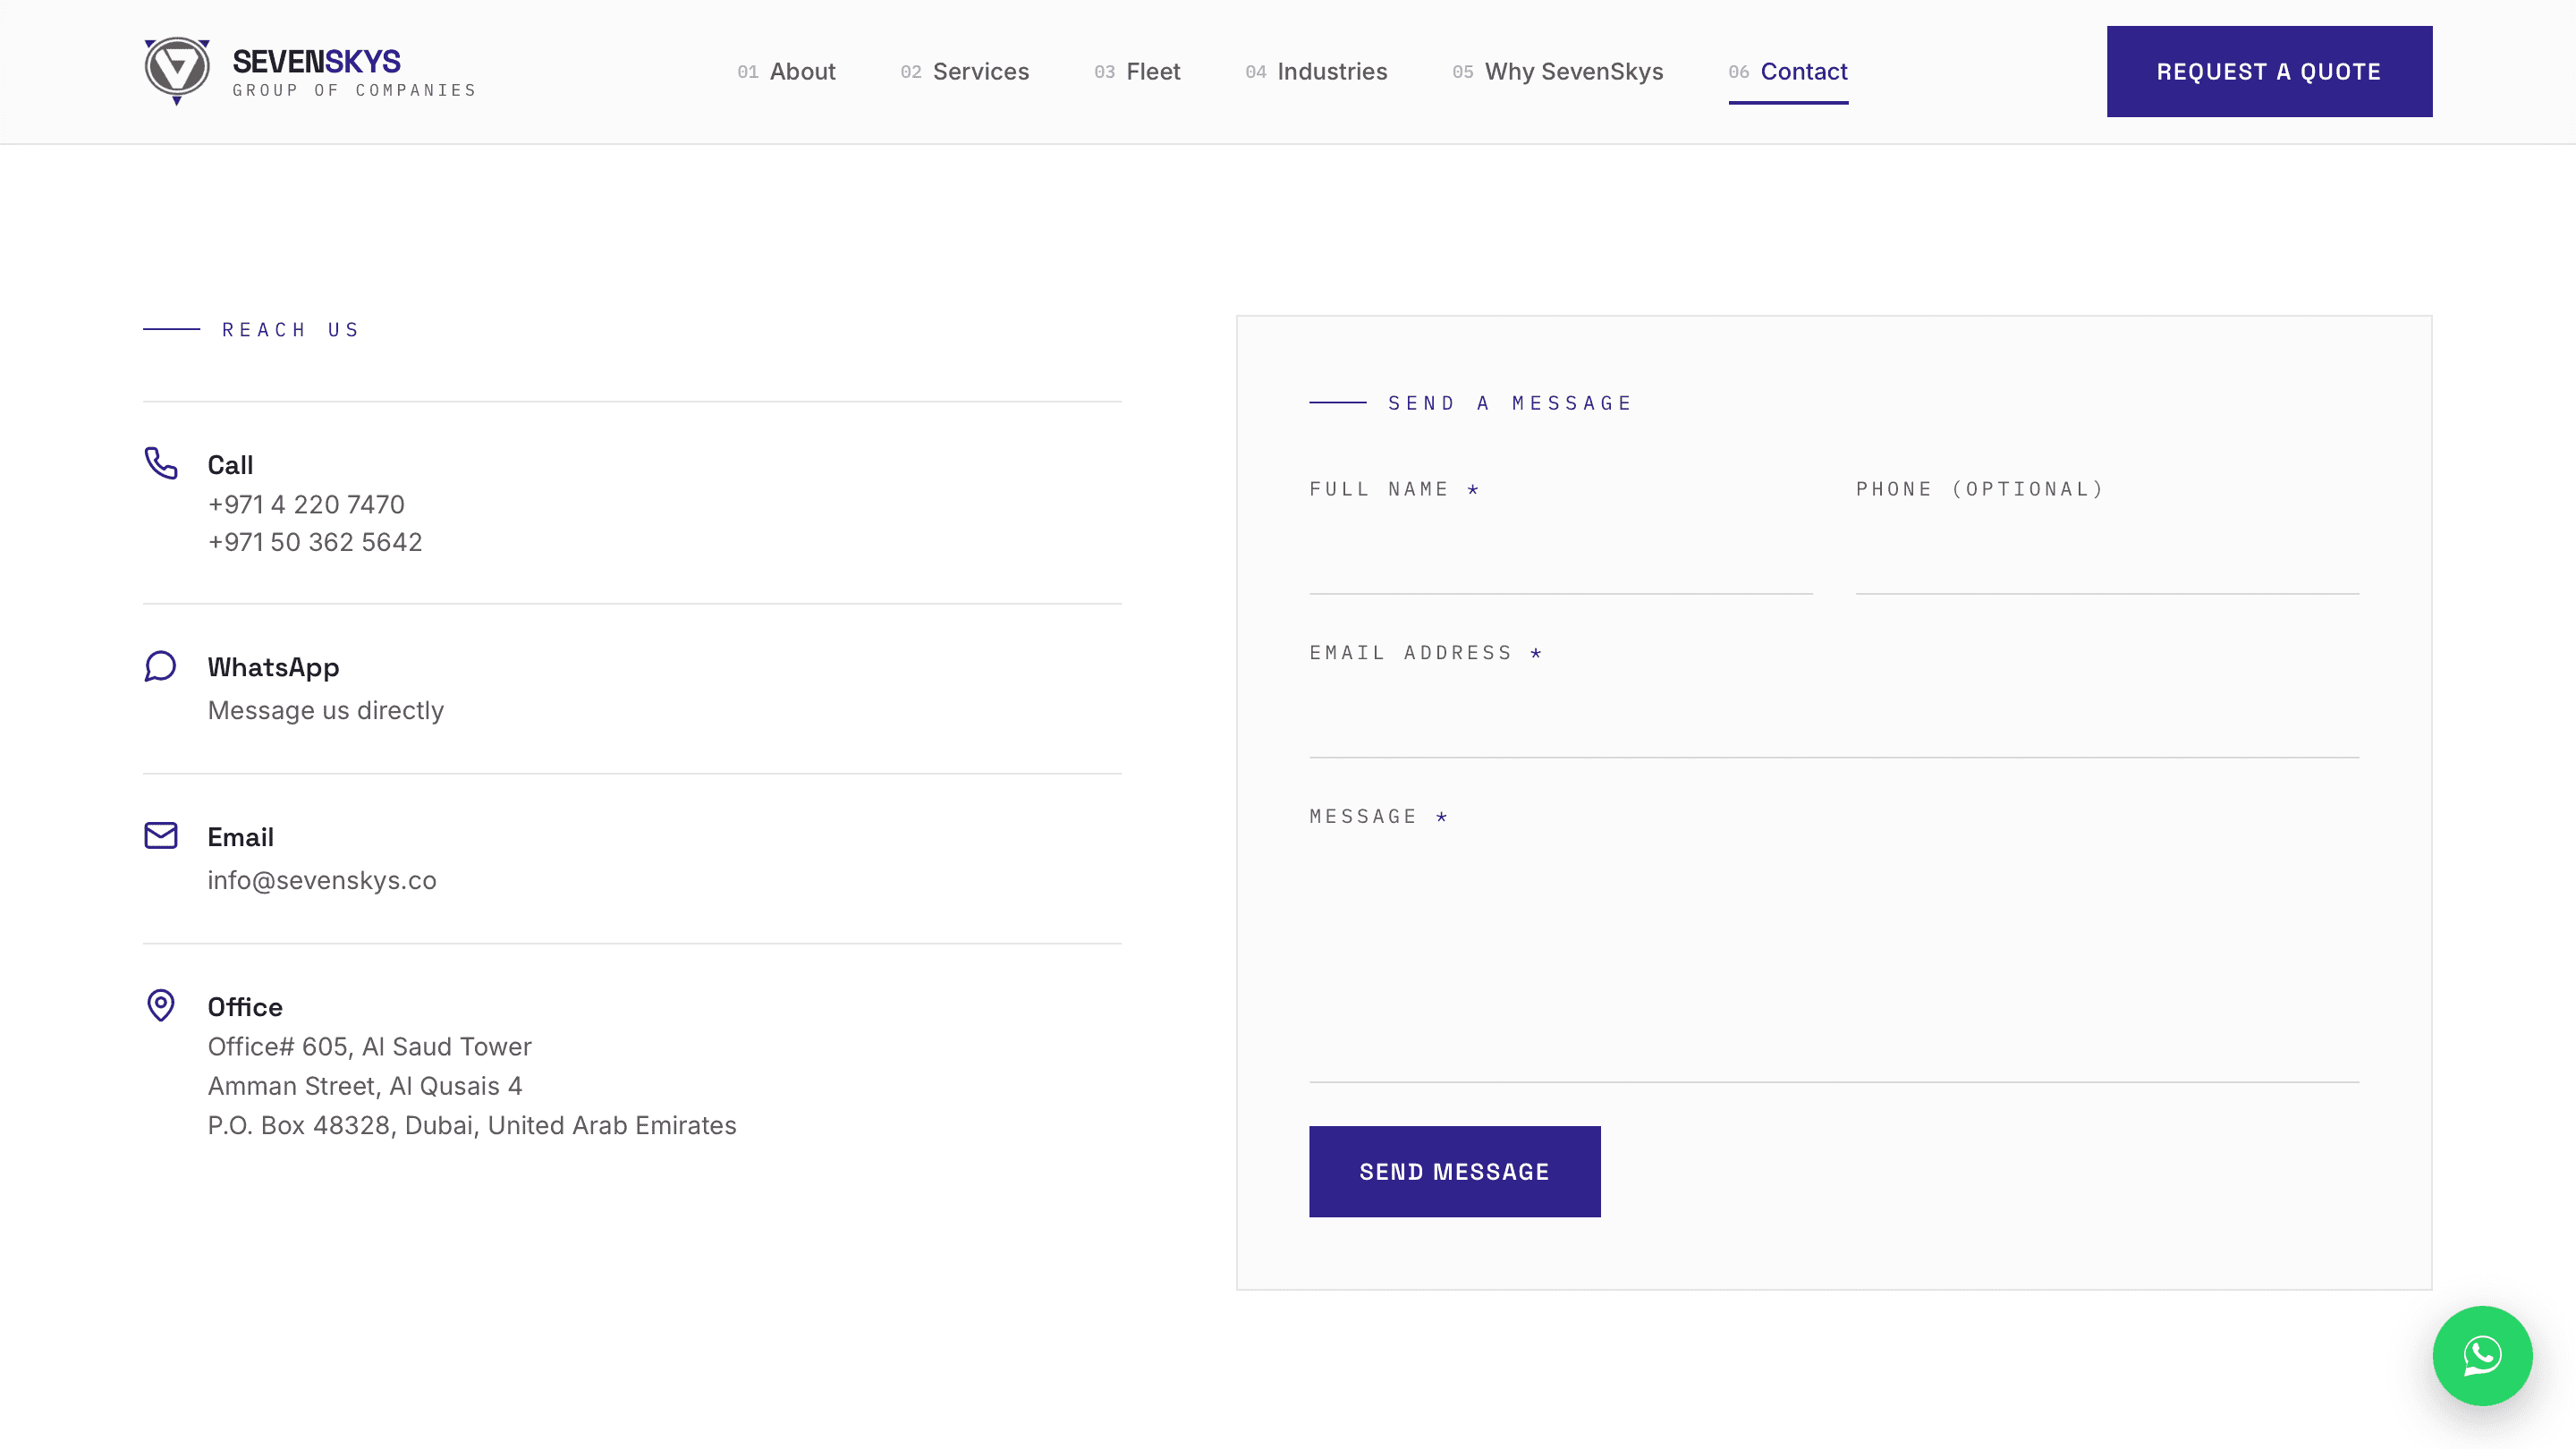Click the phone handset icon beside Call

[x=161, y=463]
